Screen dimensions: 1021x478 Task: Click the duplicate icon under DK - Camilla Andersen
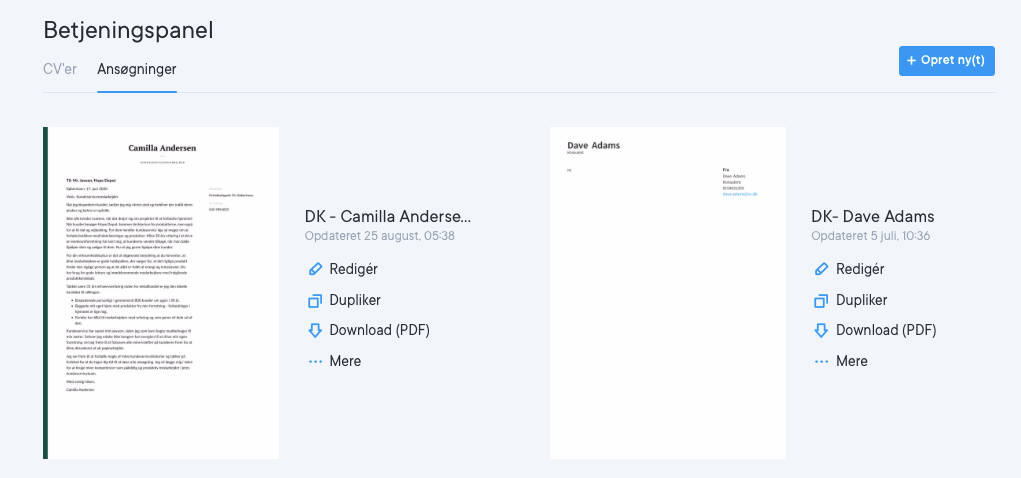315,300
